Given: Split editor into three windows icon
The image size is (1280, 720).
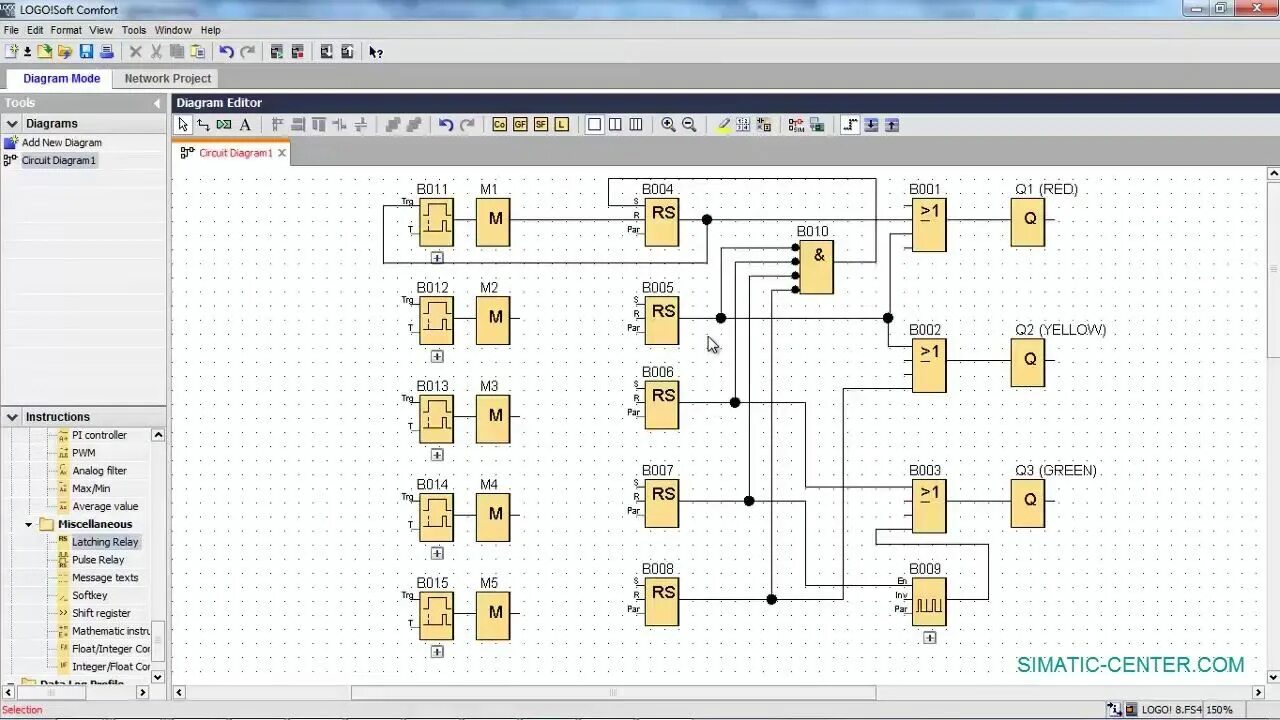Looking at the screenshot, I should pyautogui.click(x=636, y=125).
